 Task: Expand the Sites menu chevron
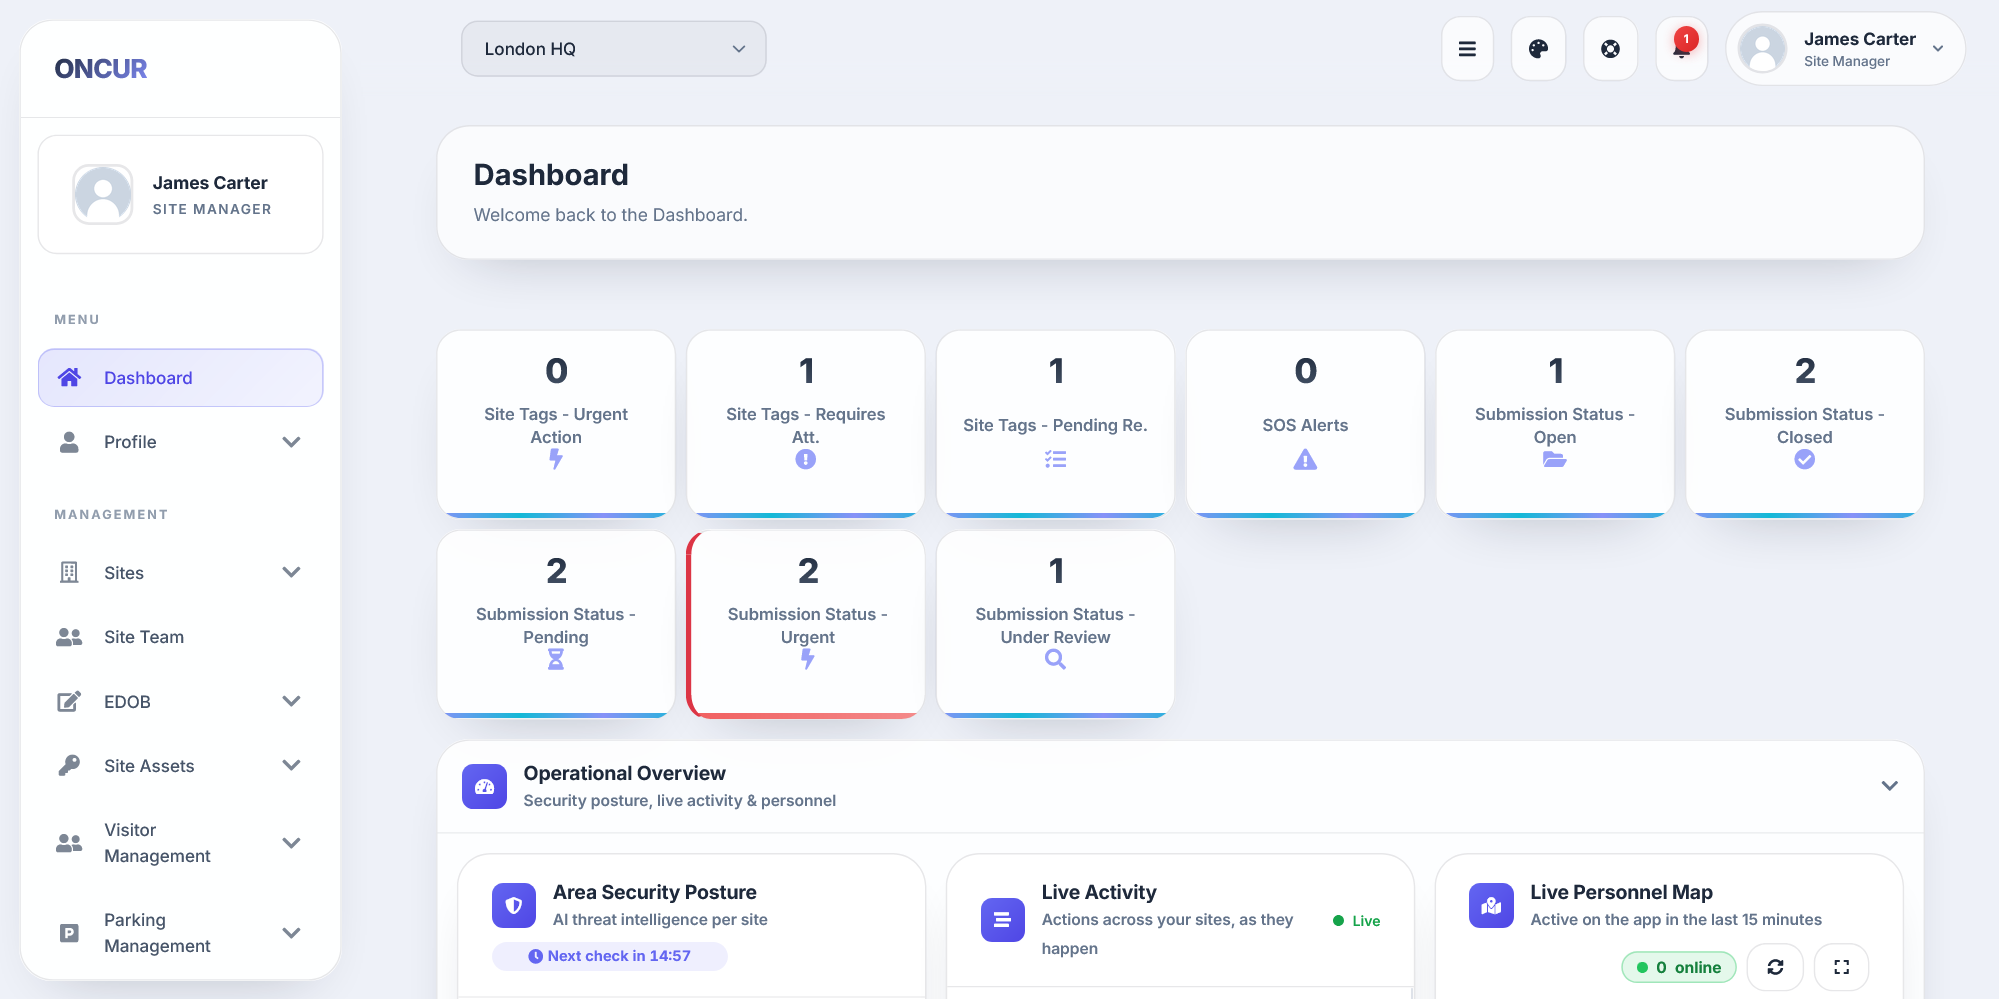click(291, 573)
